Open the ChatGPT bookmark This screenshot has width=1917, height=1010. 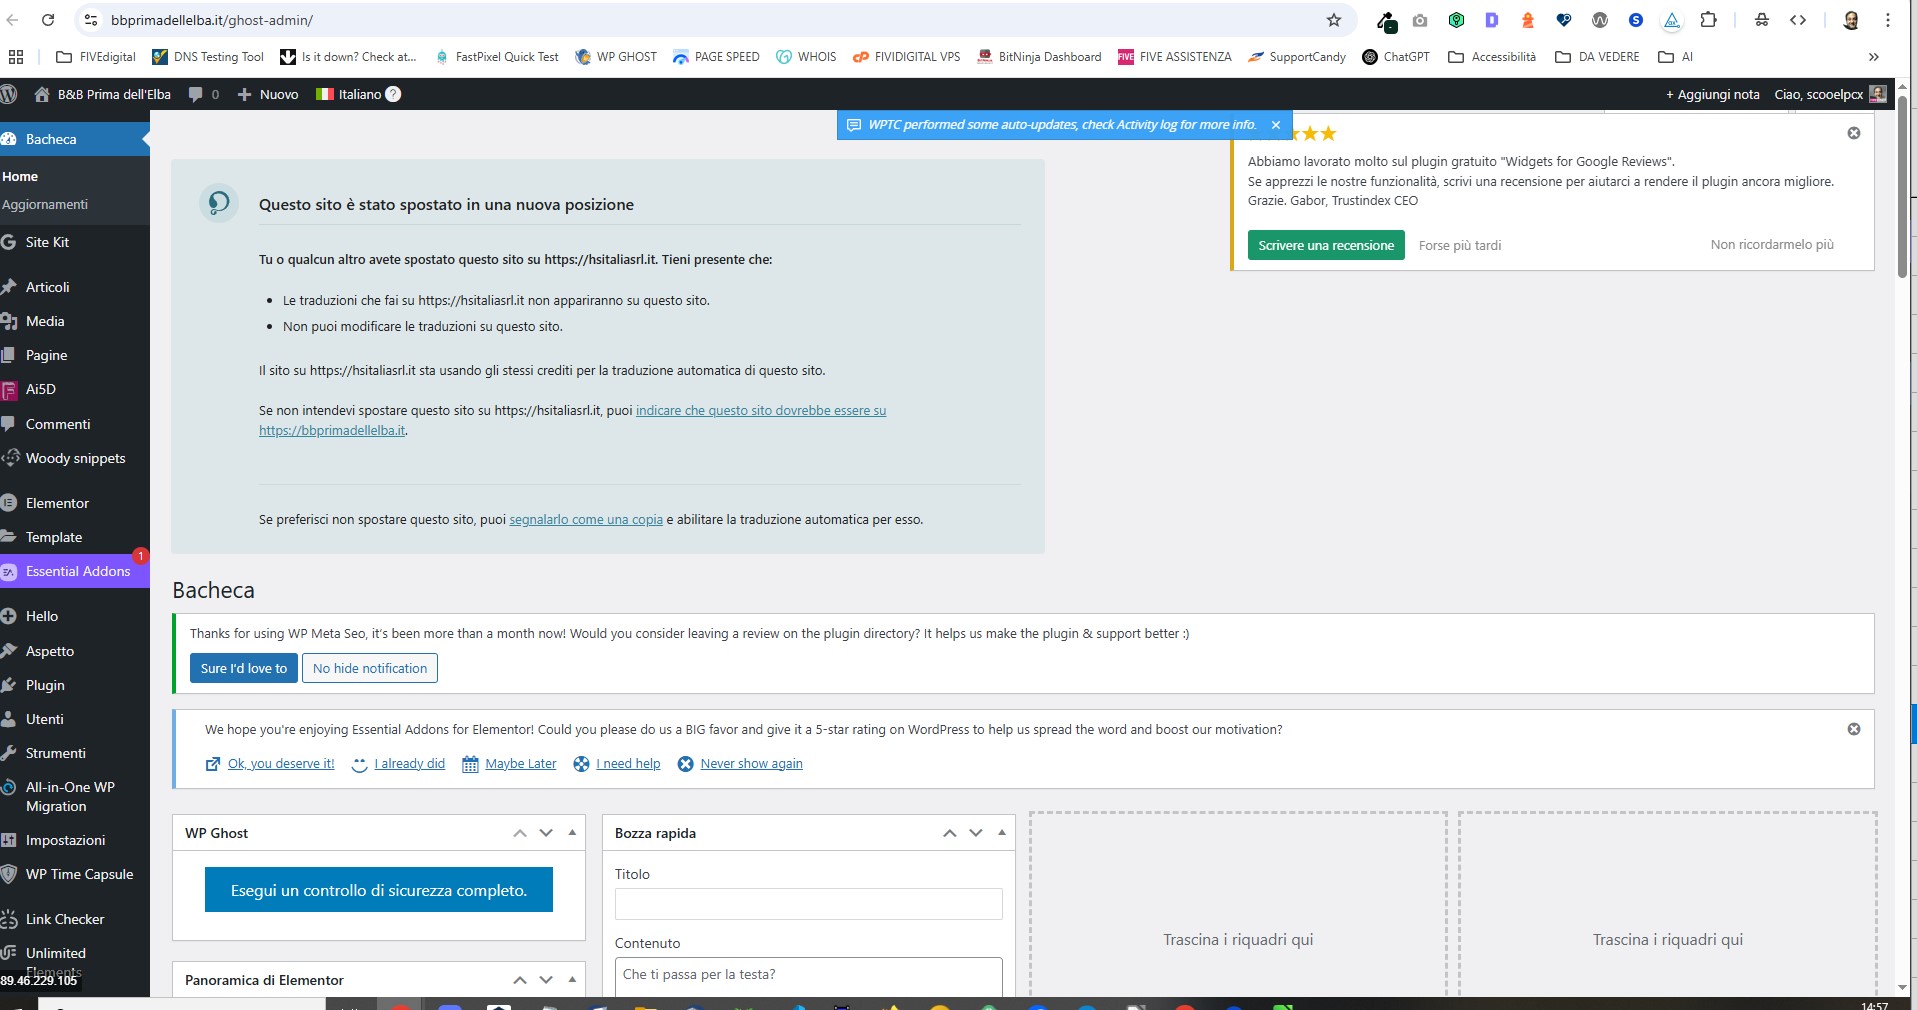[x=1396, y=57]
